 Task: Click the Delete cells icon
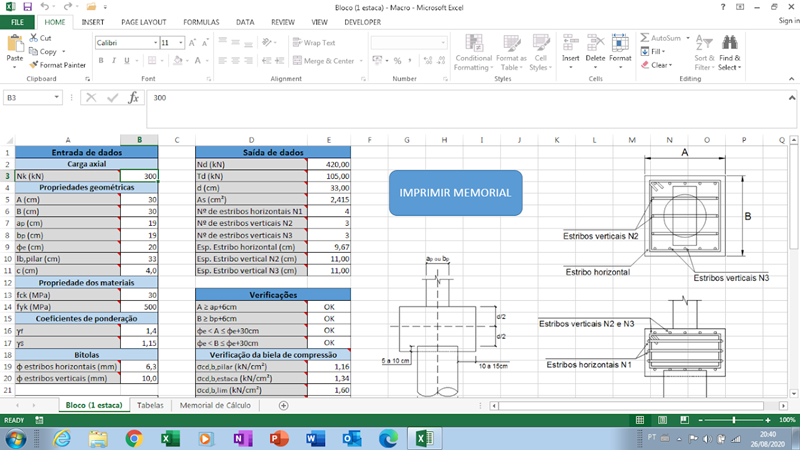(595, 43)
